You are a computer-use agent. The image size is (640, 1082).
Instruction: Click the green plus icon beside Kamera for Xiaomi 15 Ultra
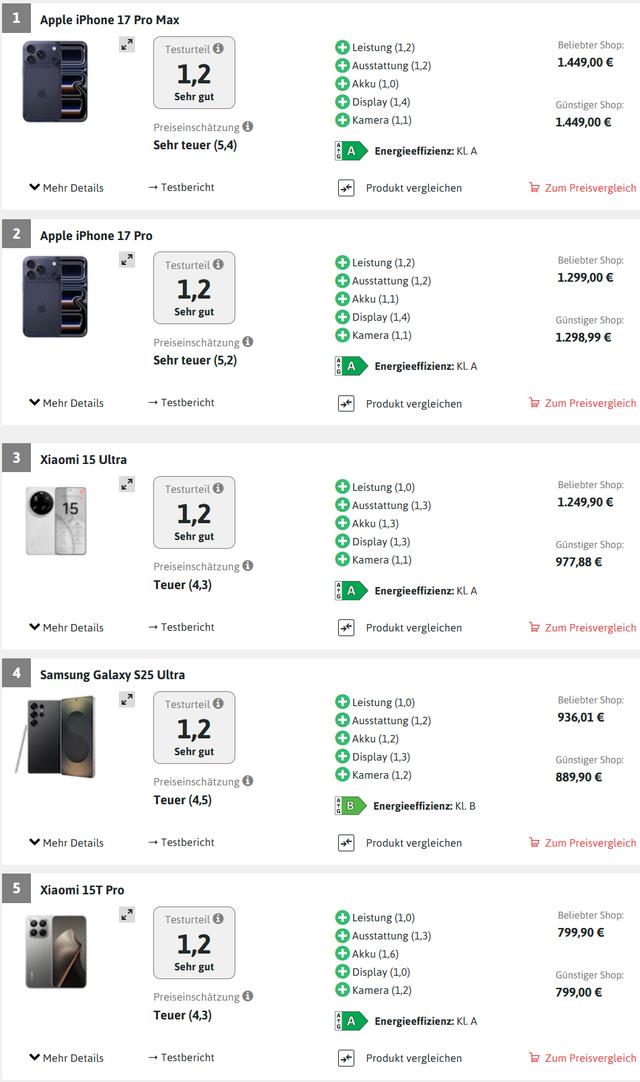(342, 560)
